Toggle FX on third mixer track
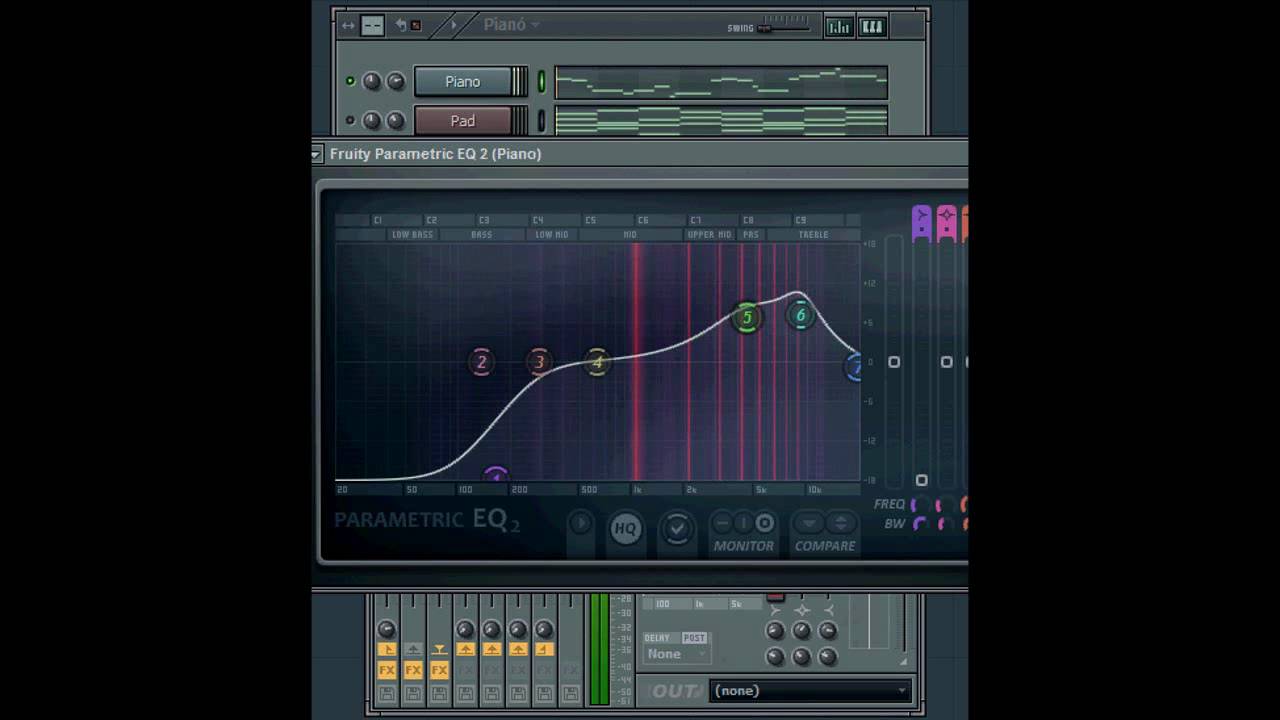Viewport: 1280px width, 720px height. tap(439, 670)
